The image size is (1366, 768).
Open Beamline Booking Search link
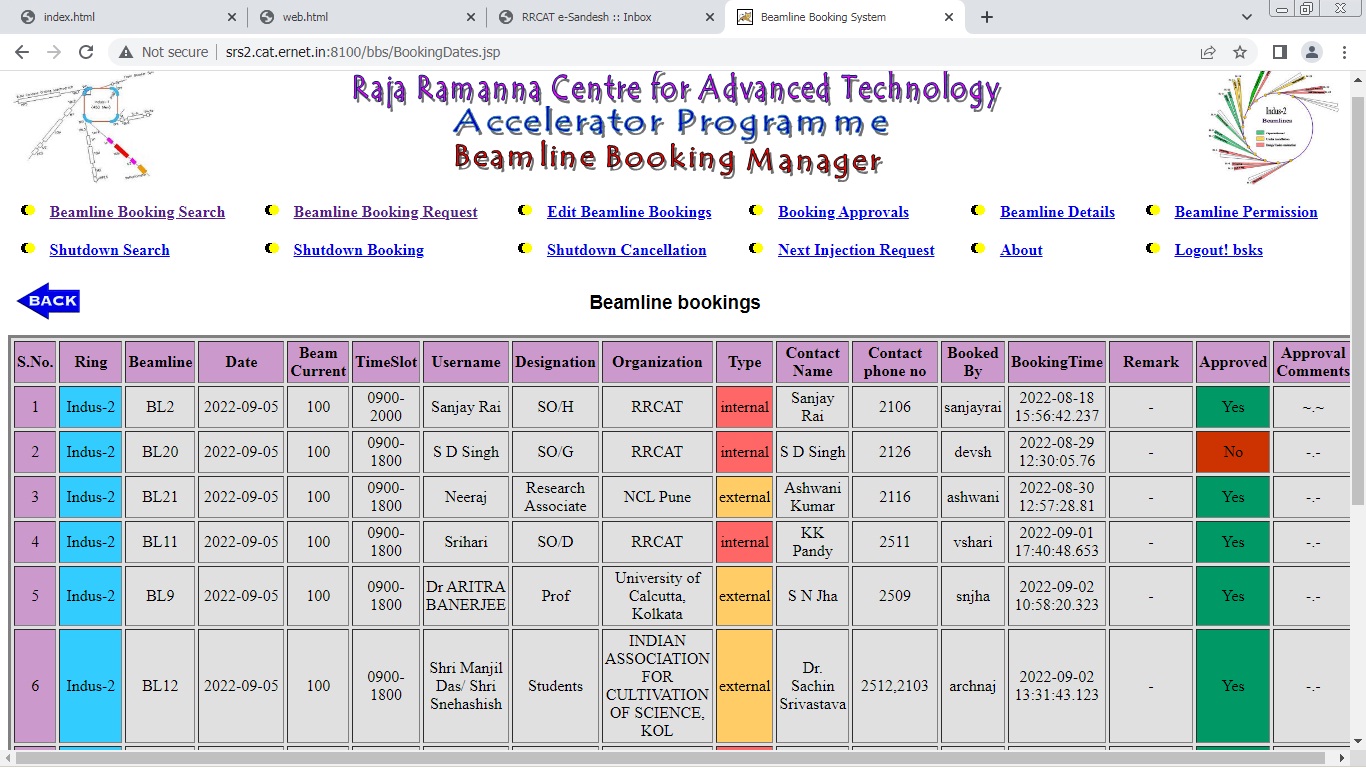pos(137,212)
